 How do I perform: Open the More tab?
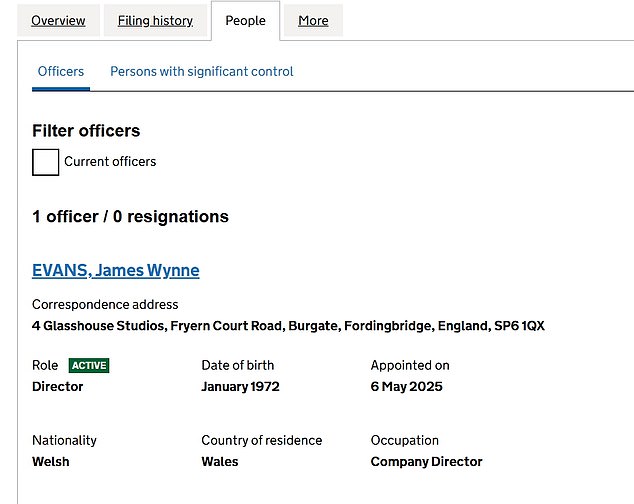pyautogui.click(x=313, y=20)
